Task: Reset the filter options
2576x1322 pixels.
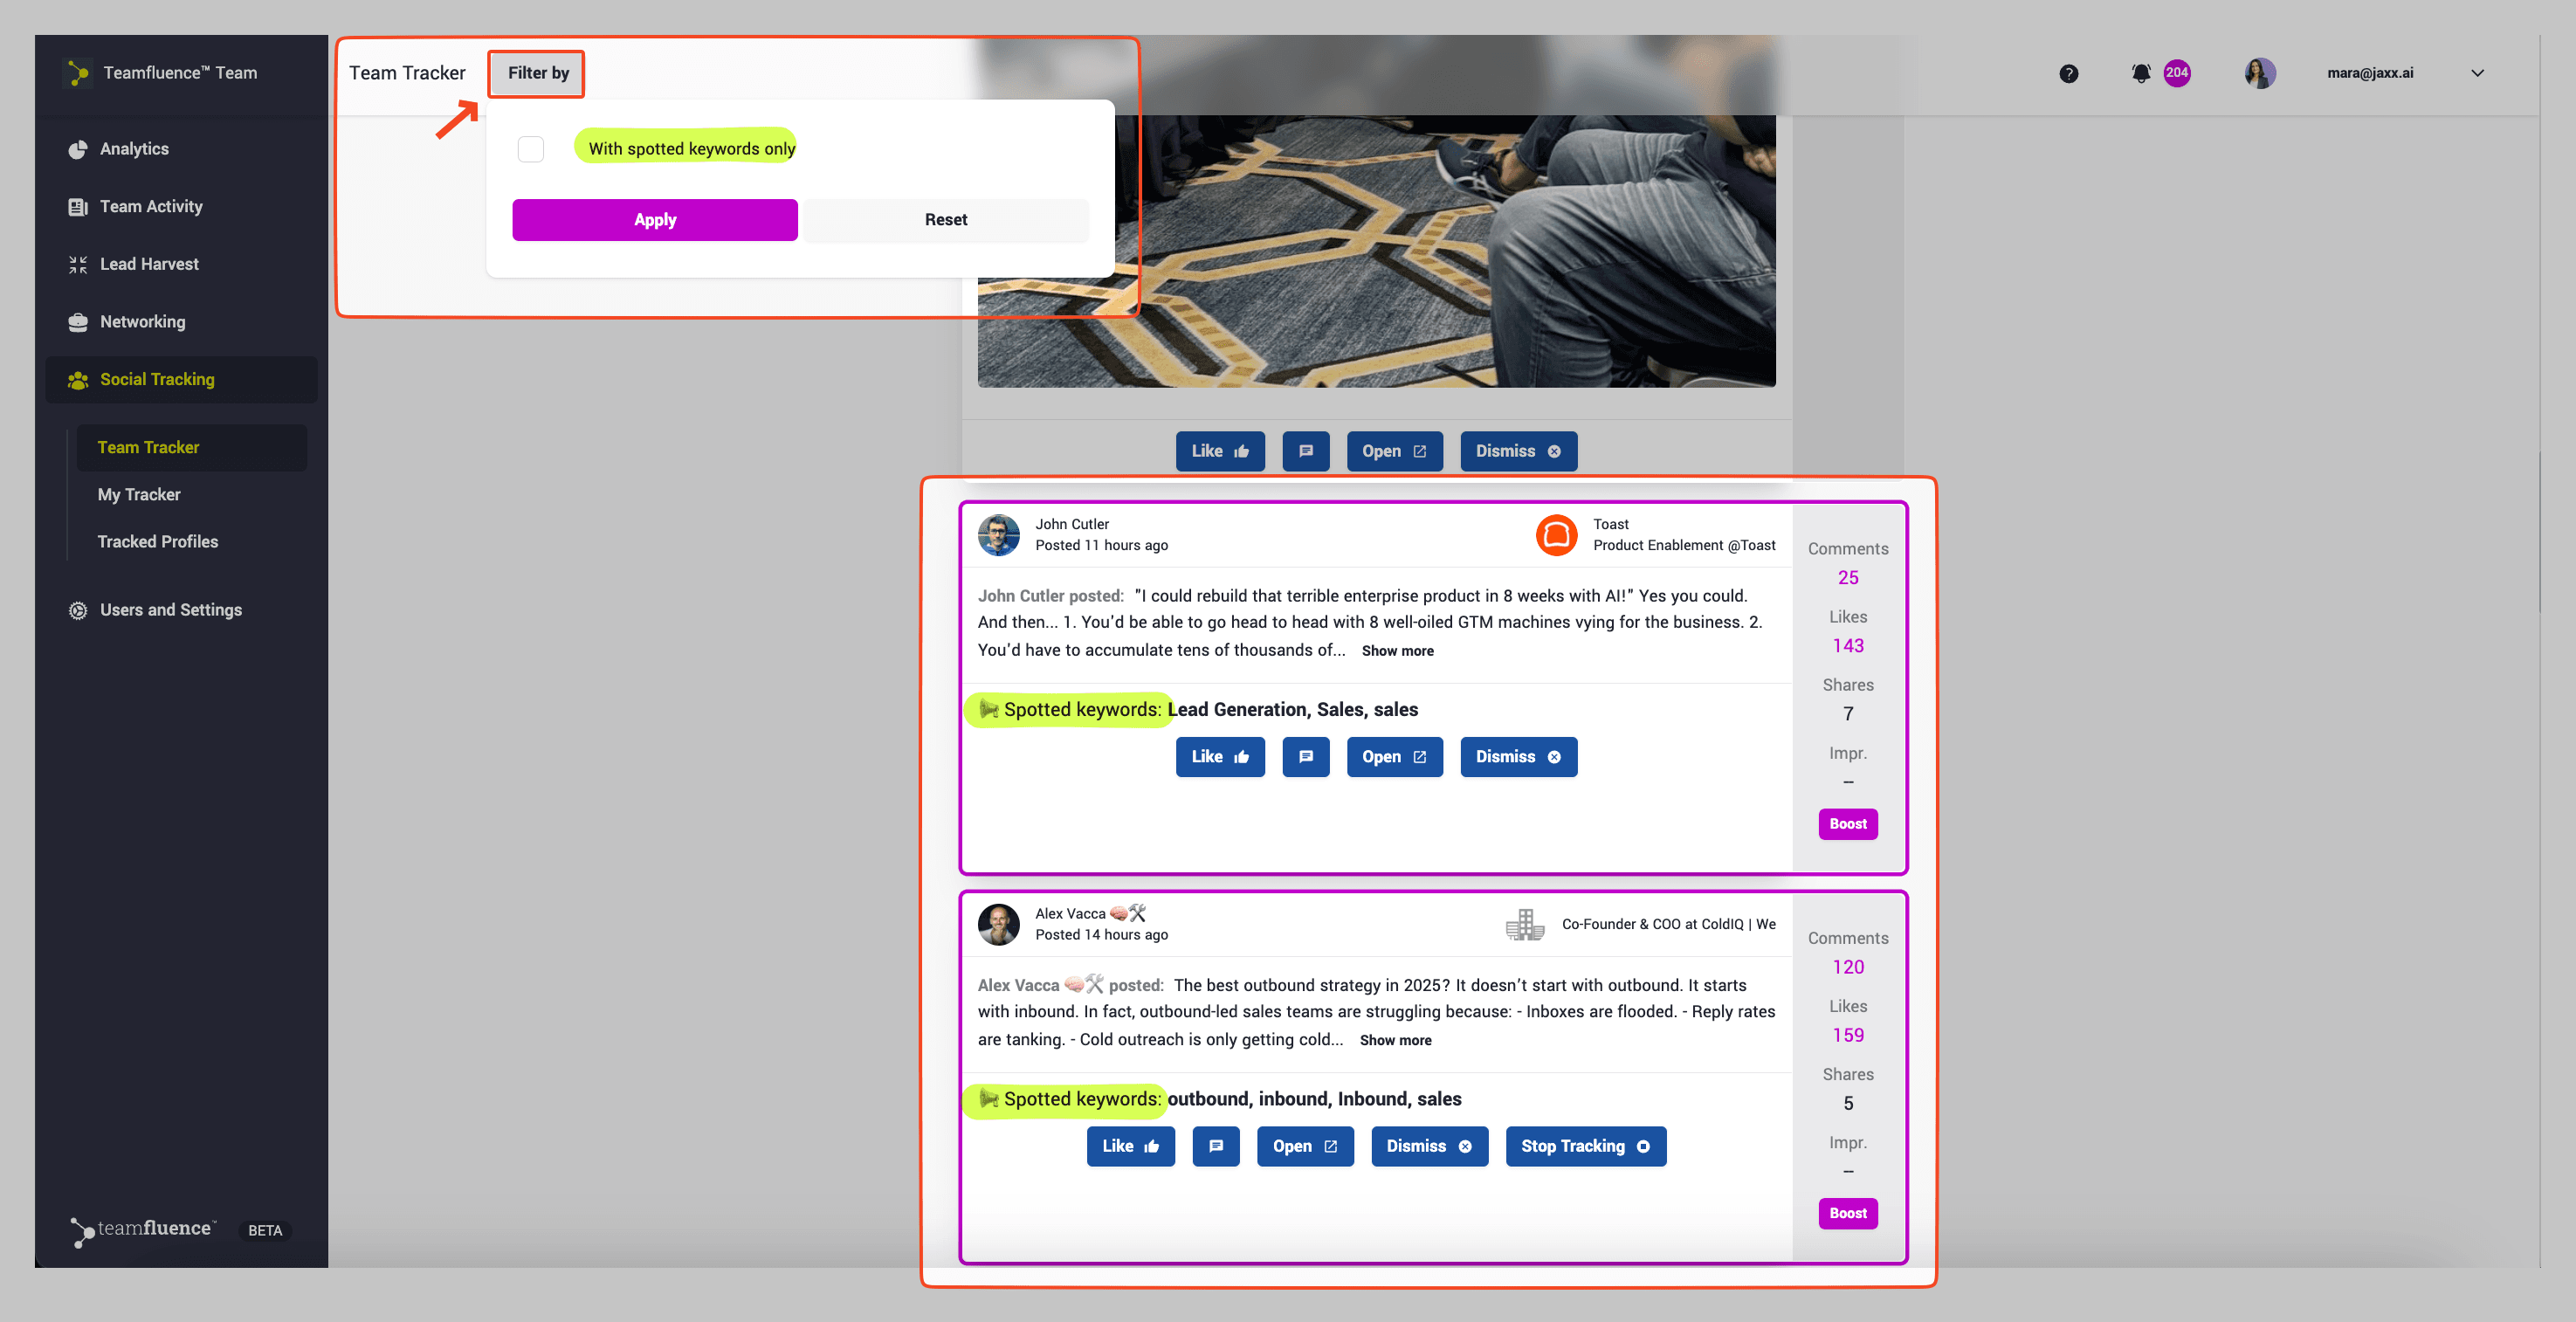Action: [x=945, y=220]
